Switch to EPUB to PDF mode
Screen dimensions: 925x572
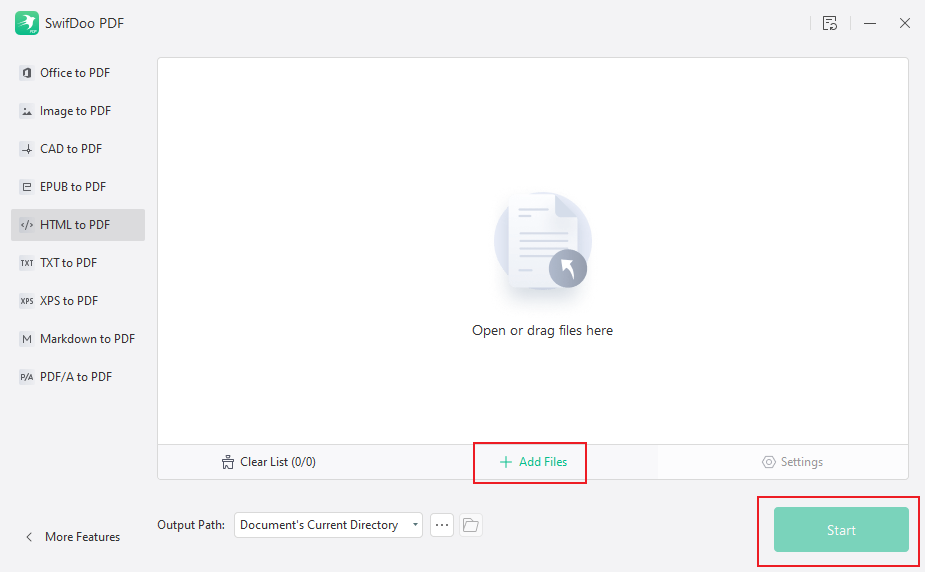[x=78, y=187]
